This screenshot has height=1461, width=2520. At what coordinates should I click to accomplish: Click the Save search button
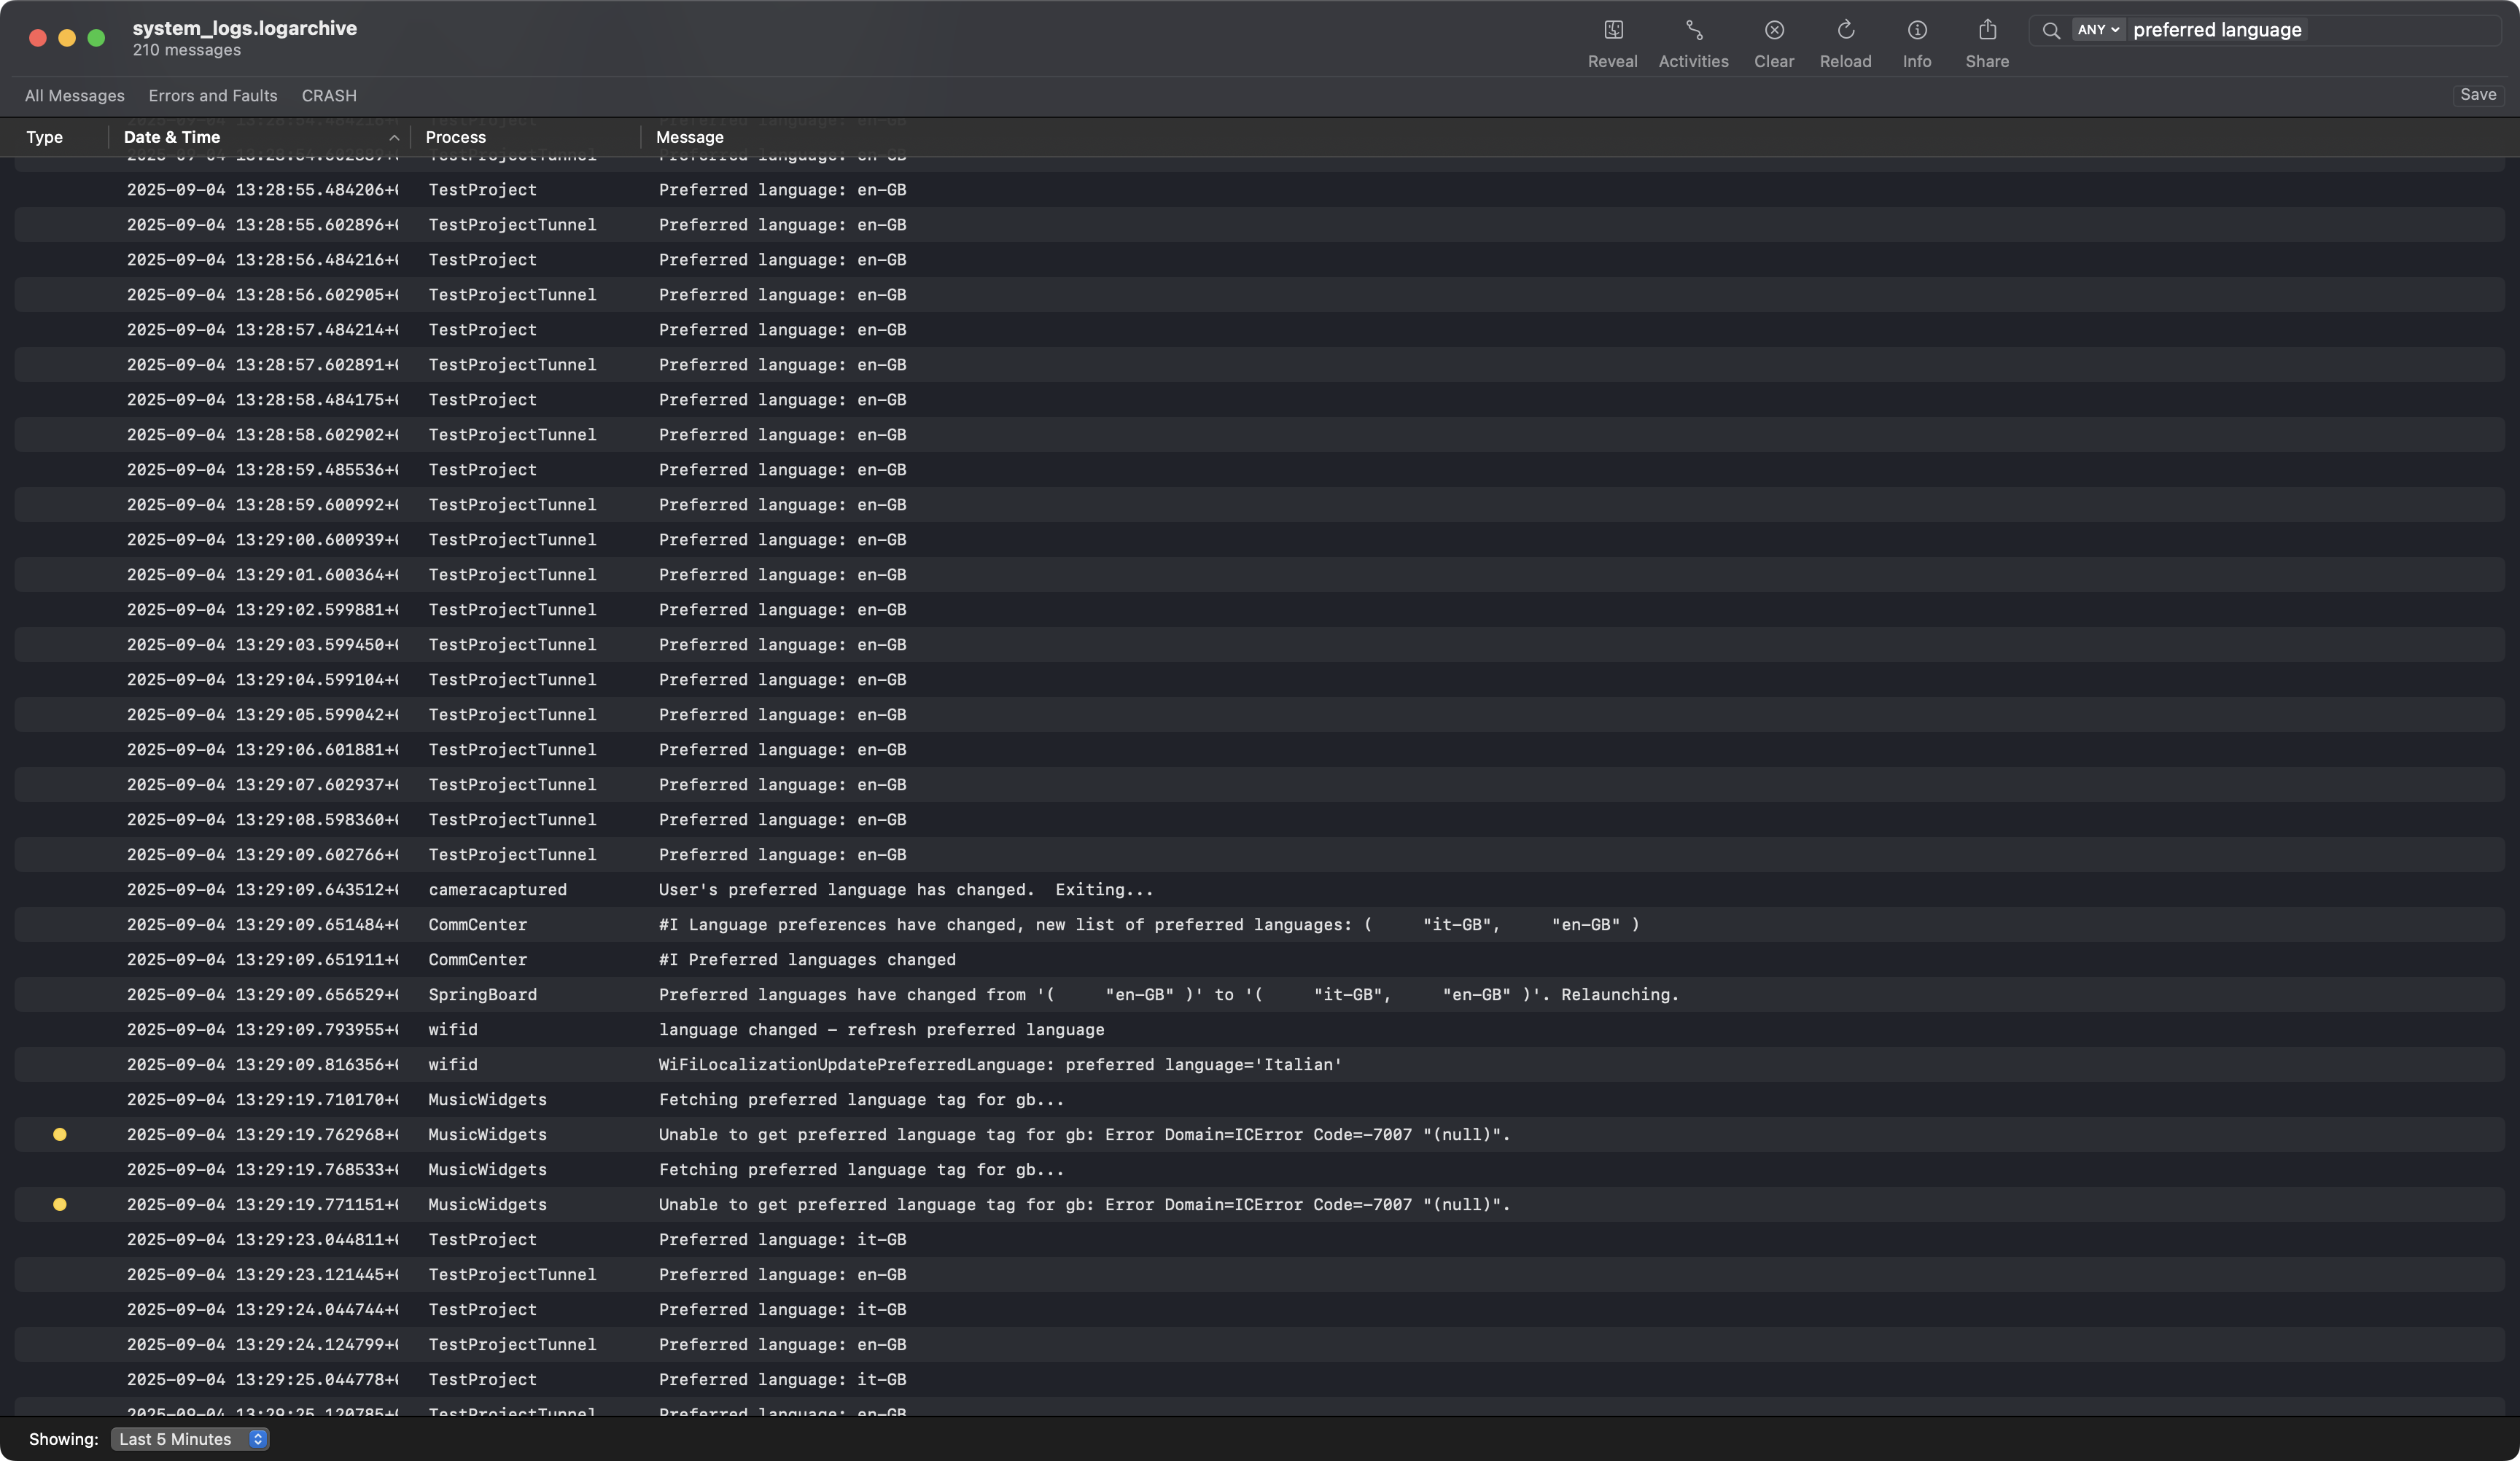pyautogui.click(x=2478, y=94)
